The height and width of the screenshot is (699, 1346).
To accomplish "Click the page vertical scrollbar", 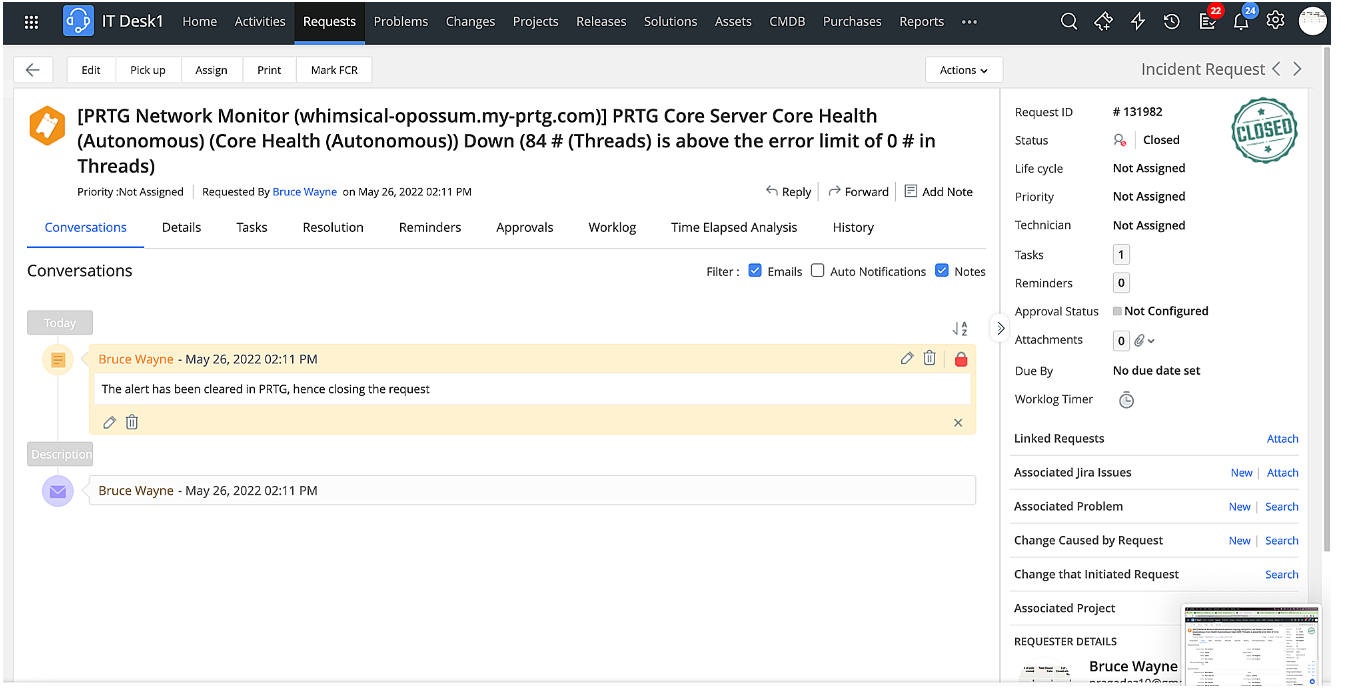I will click(1327, 300).
